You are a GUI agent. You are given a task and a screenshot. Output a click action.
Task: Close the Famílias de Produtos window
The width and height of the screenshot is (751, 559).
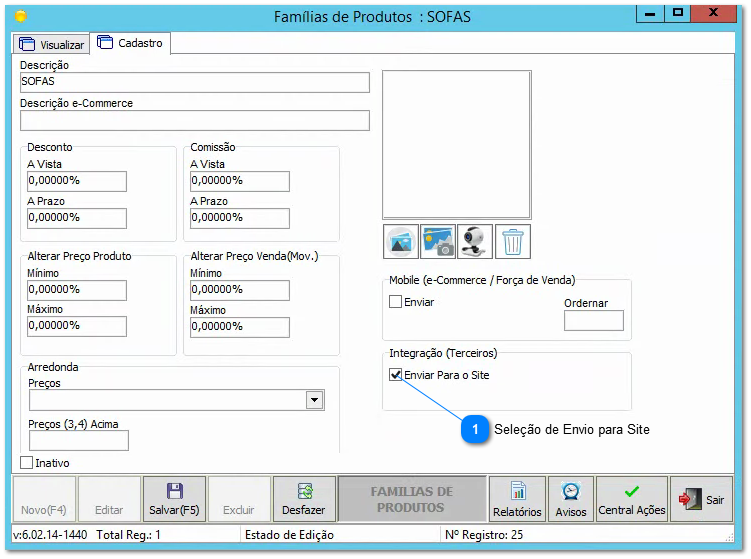click(x=714, y=13)
